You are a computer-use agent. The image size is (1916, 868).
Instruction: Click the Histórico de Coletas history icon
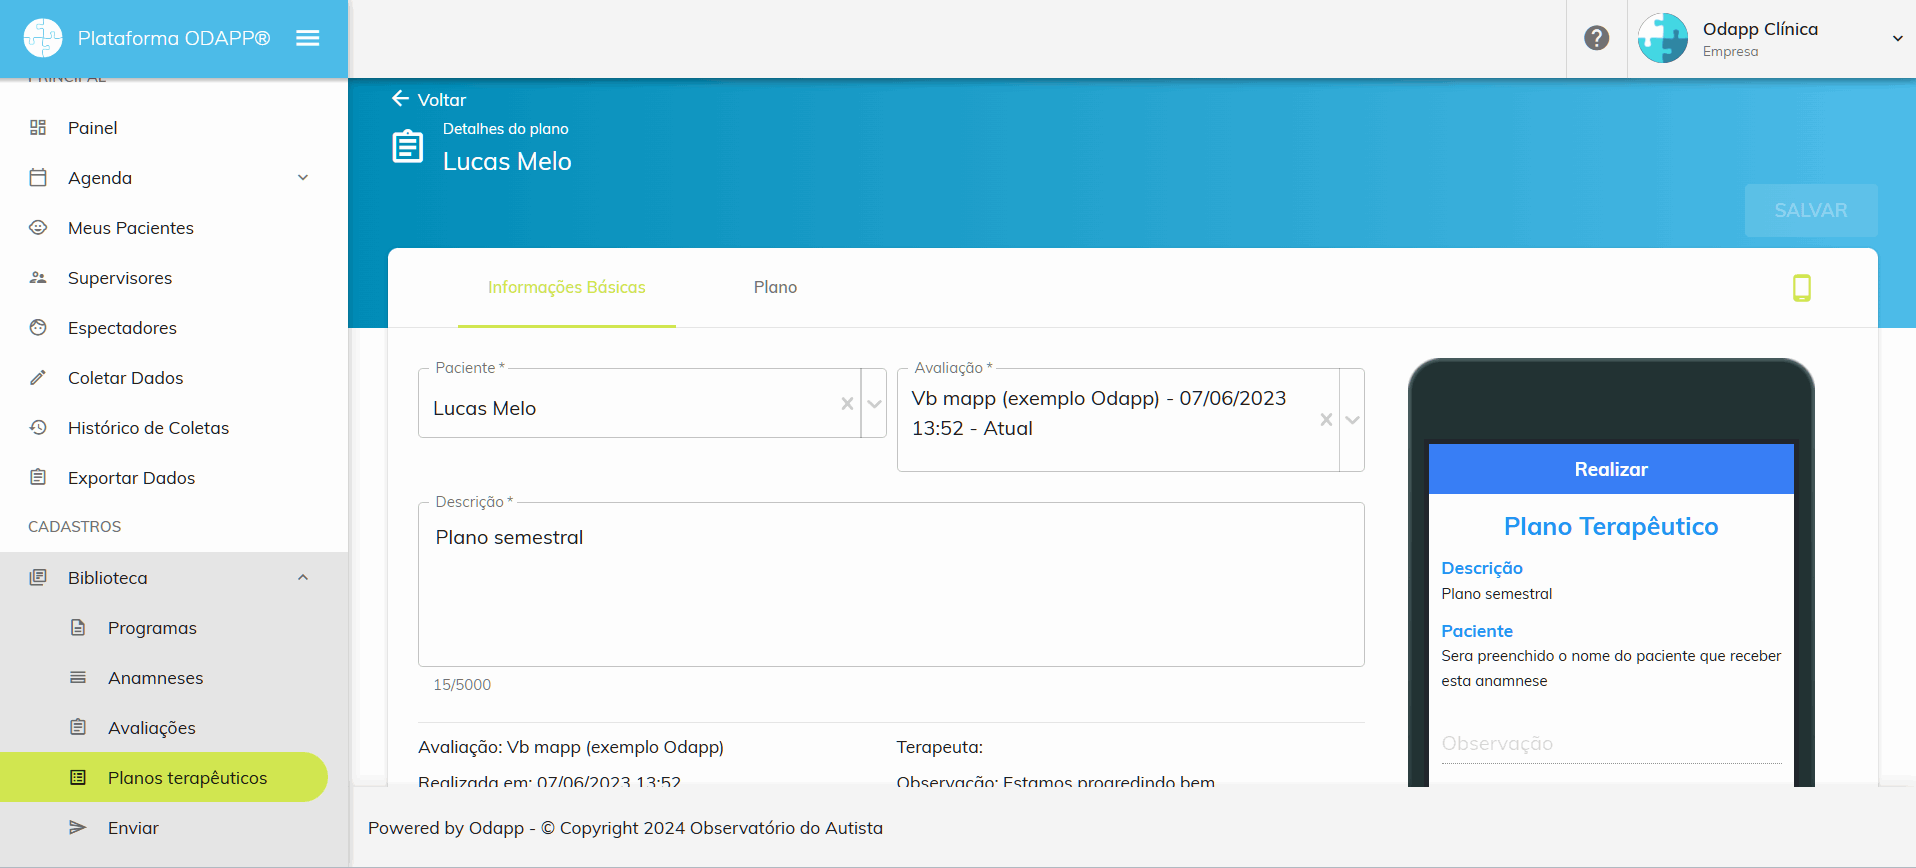pyautogui.click(x=38, y=427)
